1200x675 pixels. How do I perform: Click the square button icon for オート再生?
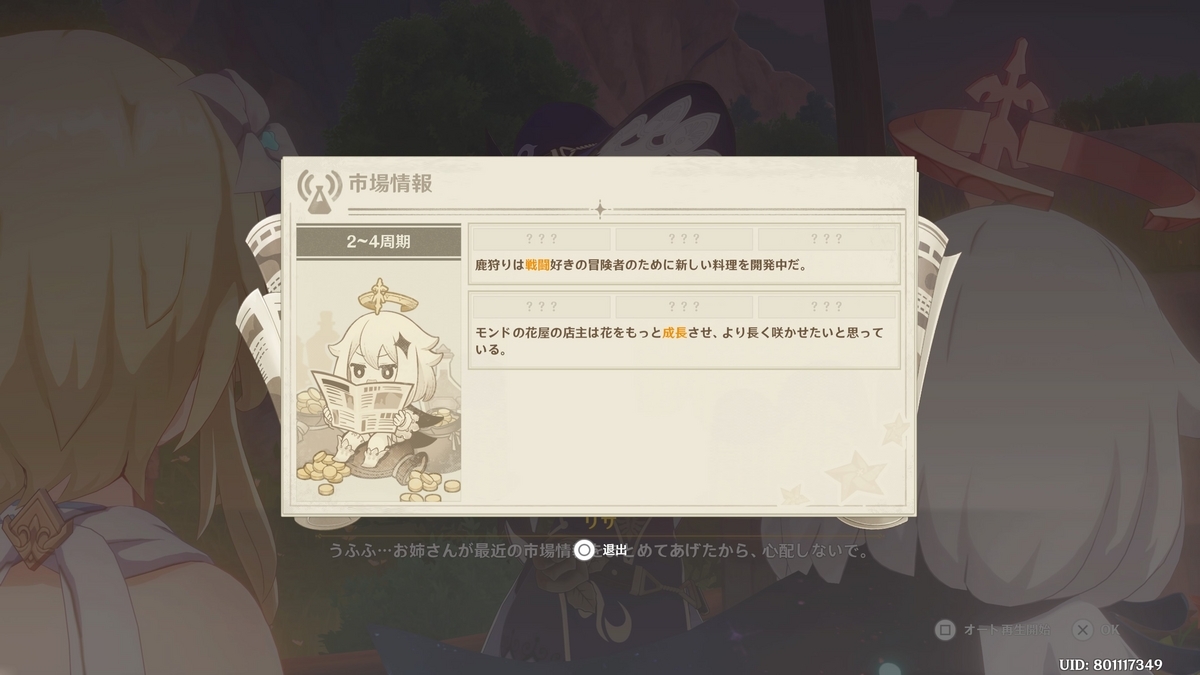[943, 630]
